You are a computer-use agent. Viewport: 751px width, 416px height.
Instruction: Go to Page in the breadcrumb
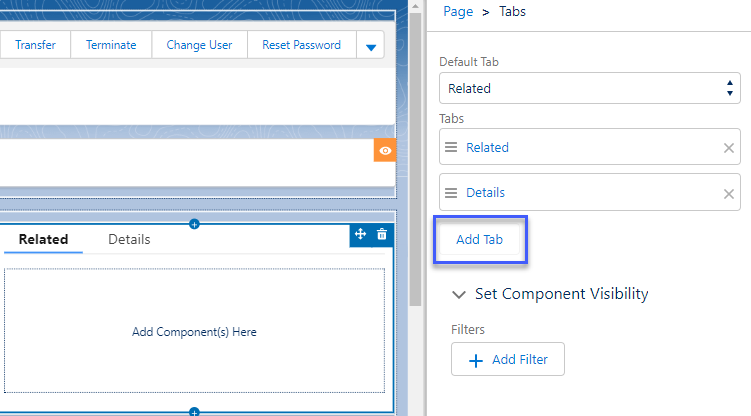(456, 12)
